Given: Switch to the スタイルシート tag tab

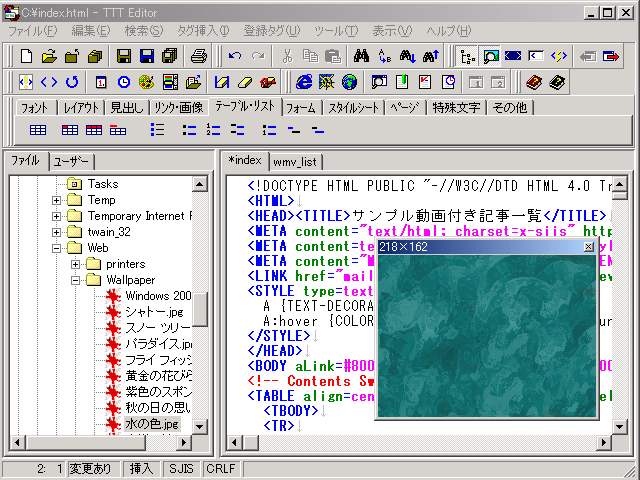Looking at the screenshot, I should [353, 108].
